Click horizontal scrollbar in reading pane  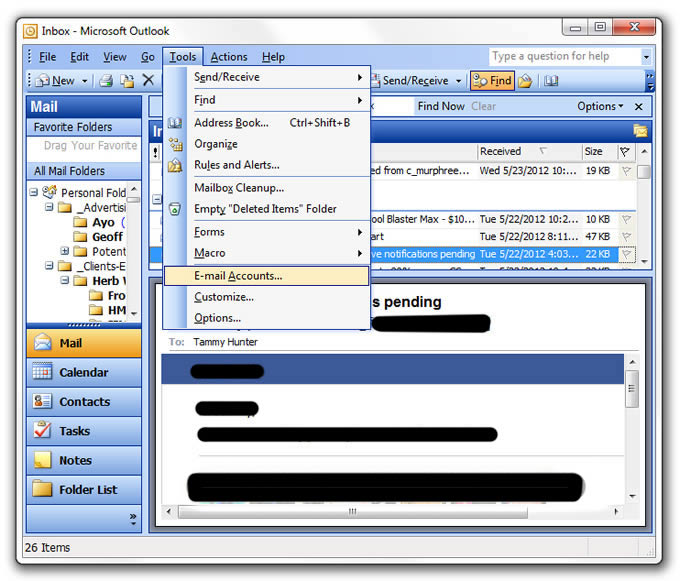[353, 512]
